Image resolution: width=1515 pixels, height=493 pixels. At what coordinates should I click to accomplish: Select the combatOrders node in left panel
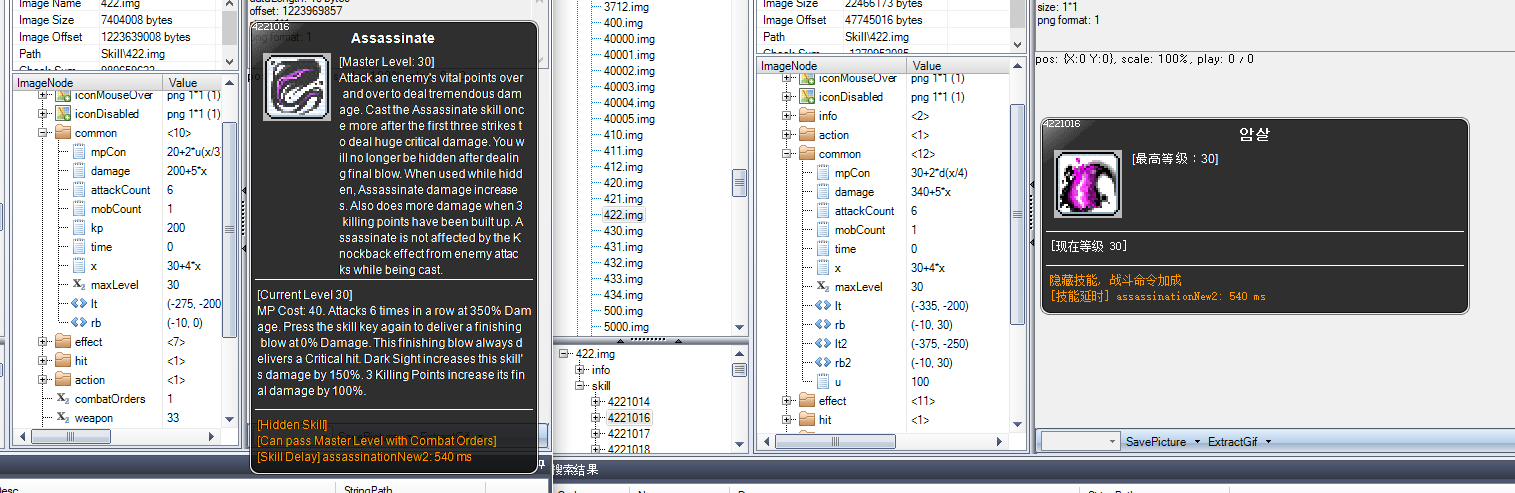[x=109, y=399]
